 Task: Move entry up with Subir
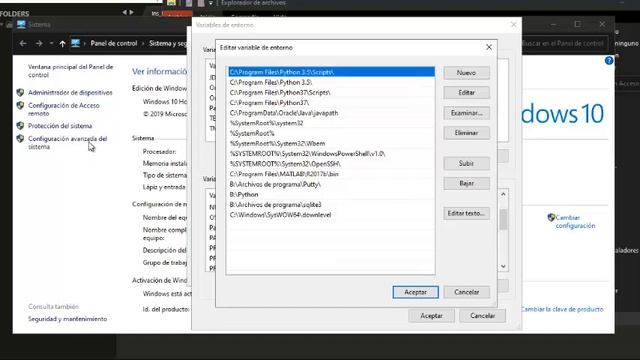tap(467, 163)
